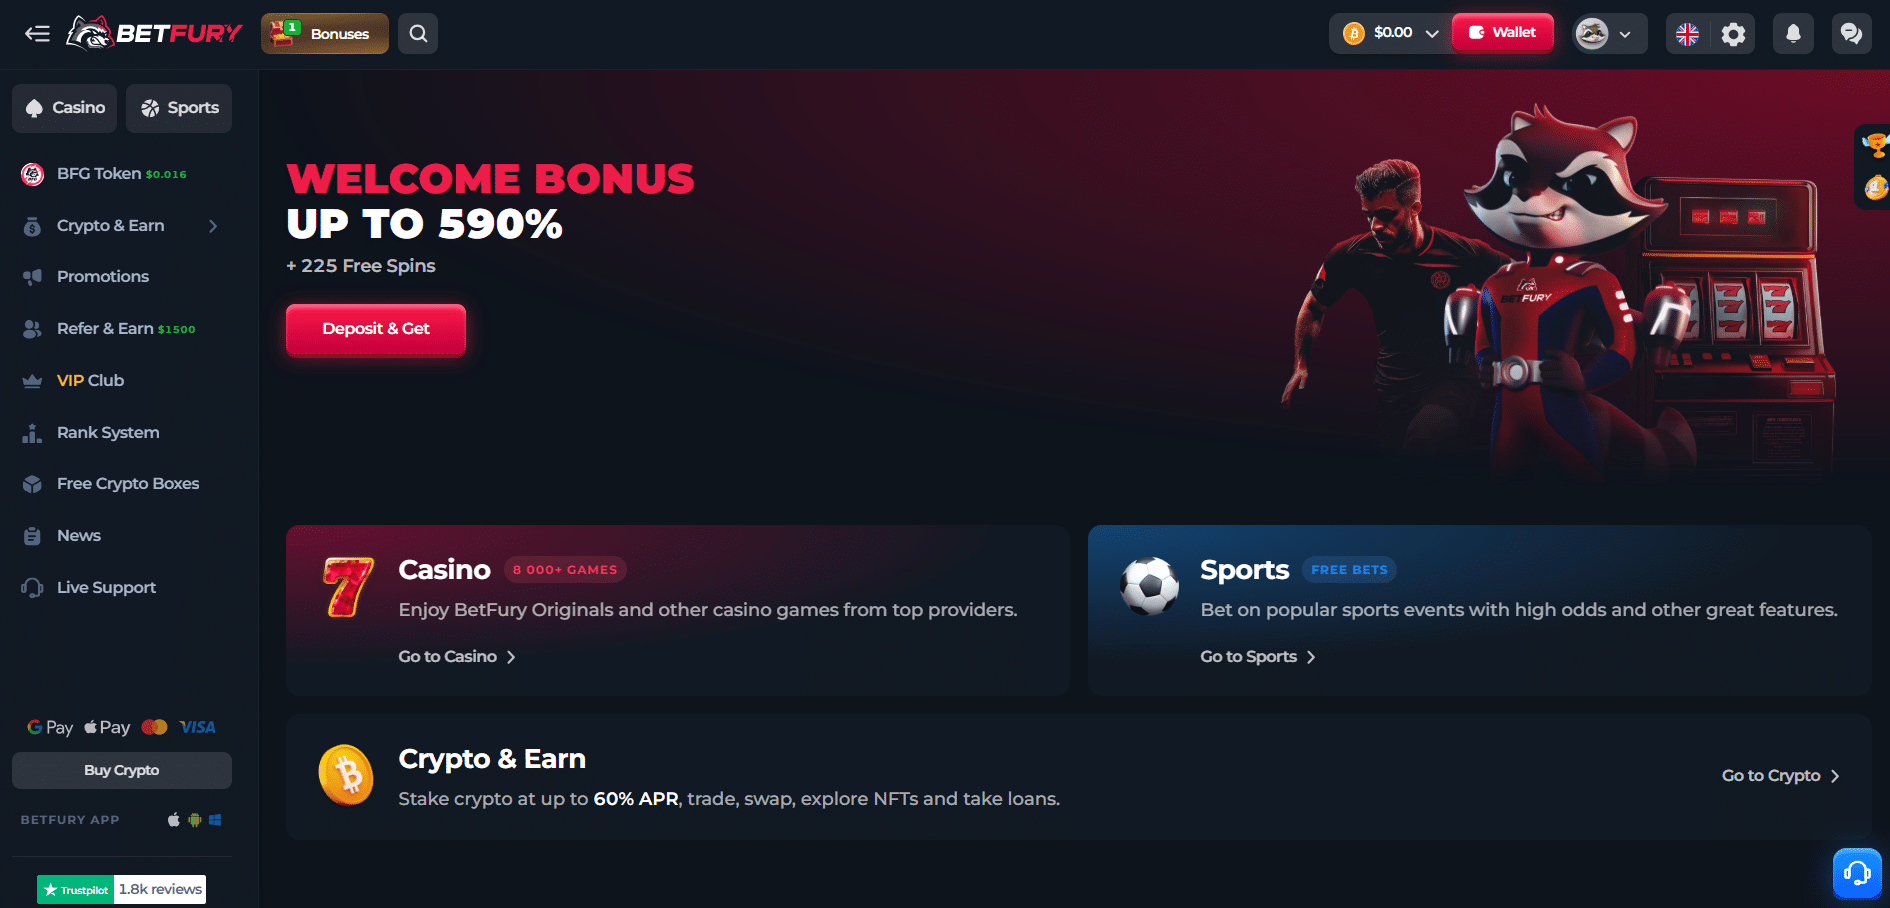Switch to the Casino tab
The width and height of the screenshot is (1890, 908).
pos(65,108)
